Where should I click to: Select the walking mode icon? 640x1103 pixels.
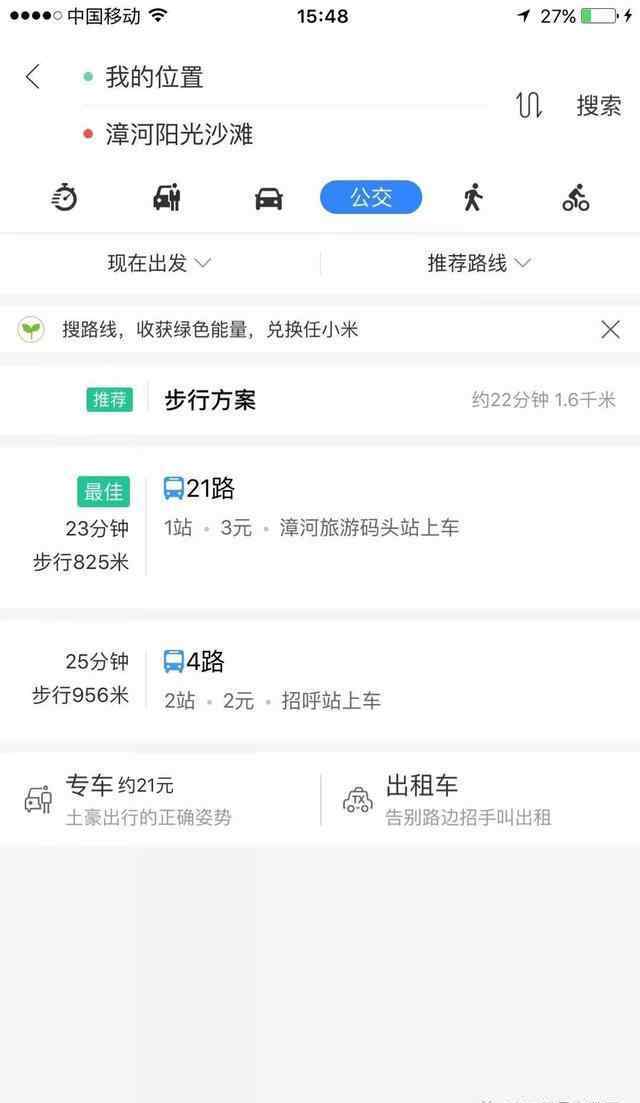tap(473, 197)
